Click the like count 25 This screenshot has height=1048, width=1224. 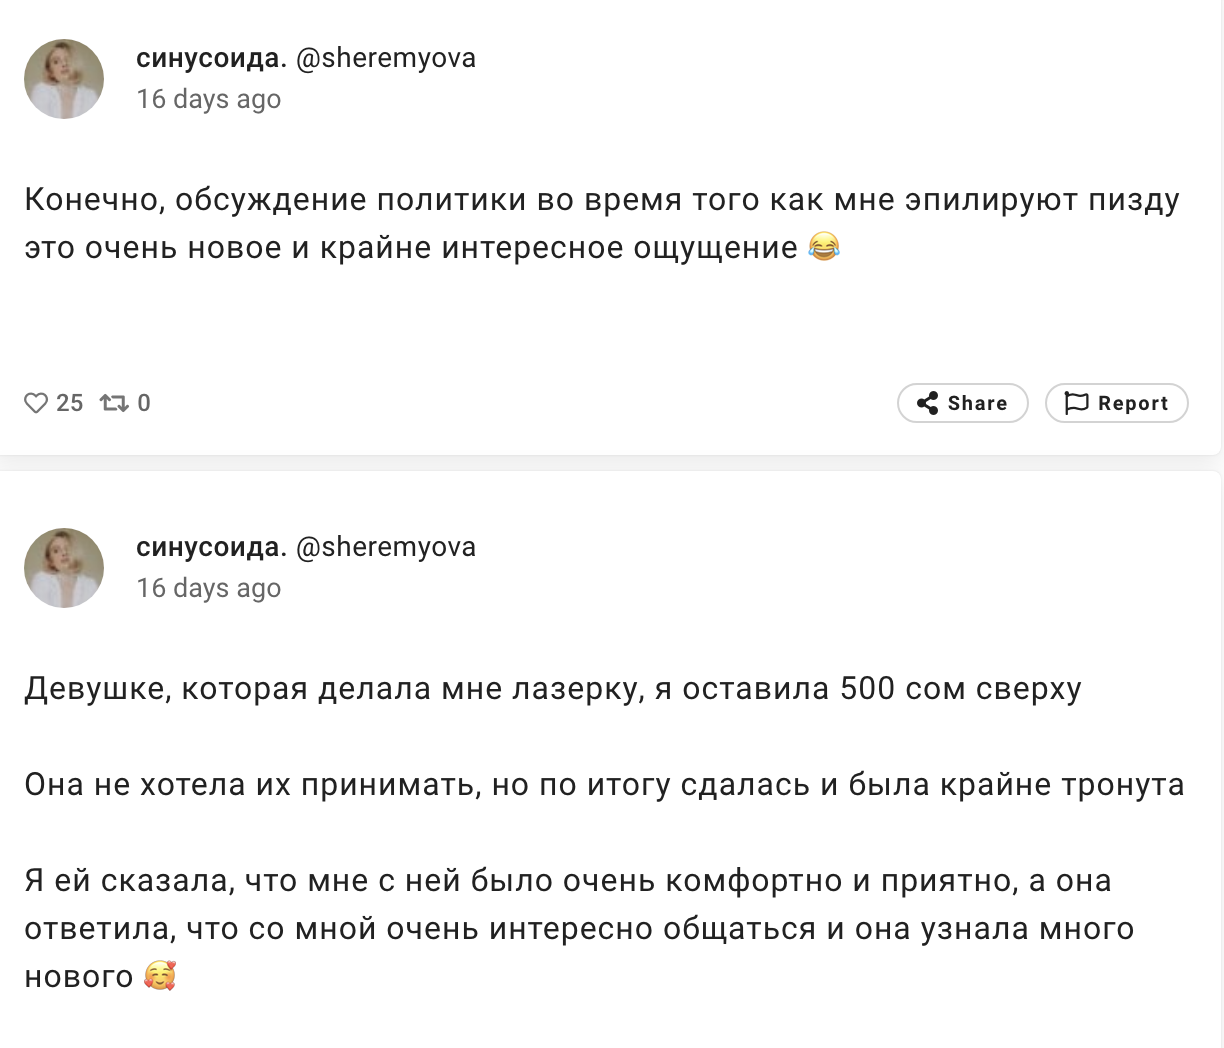(x=70, y=403)
